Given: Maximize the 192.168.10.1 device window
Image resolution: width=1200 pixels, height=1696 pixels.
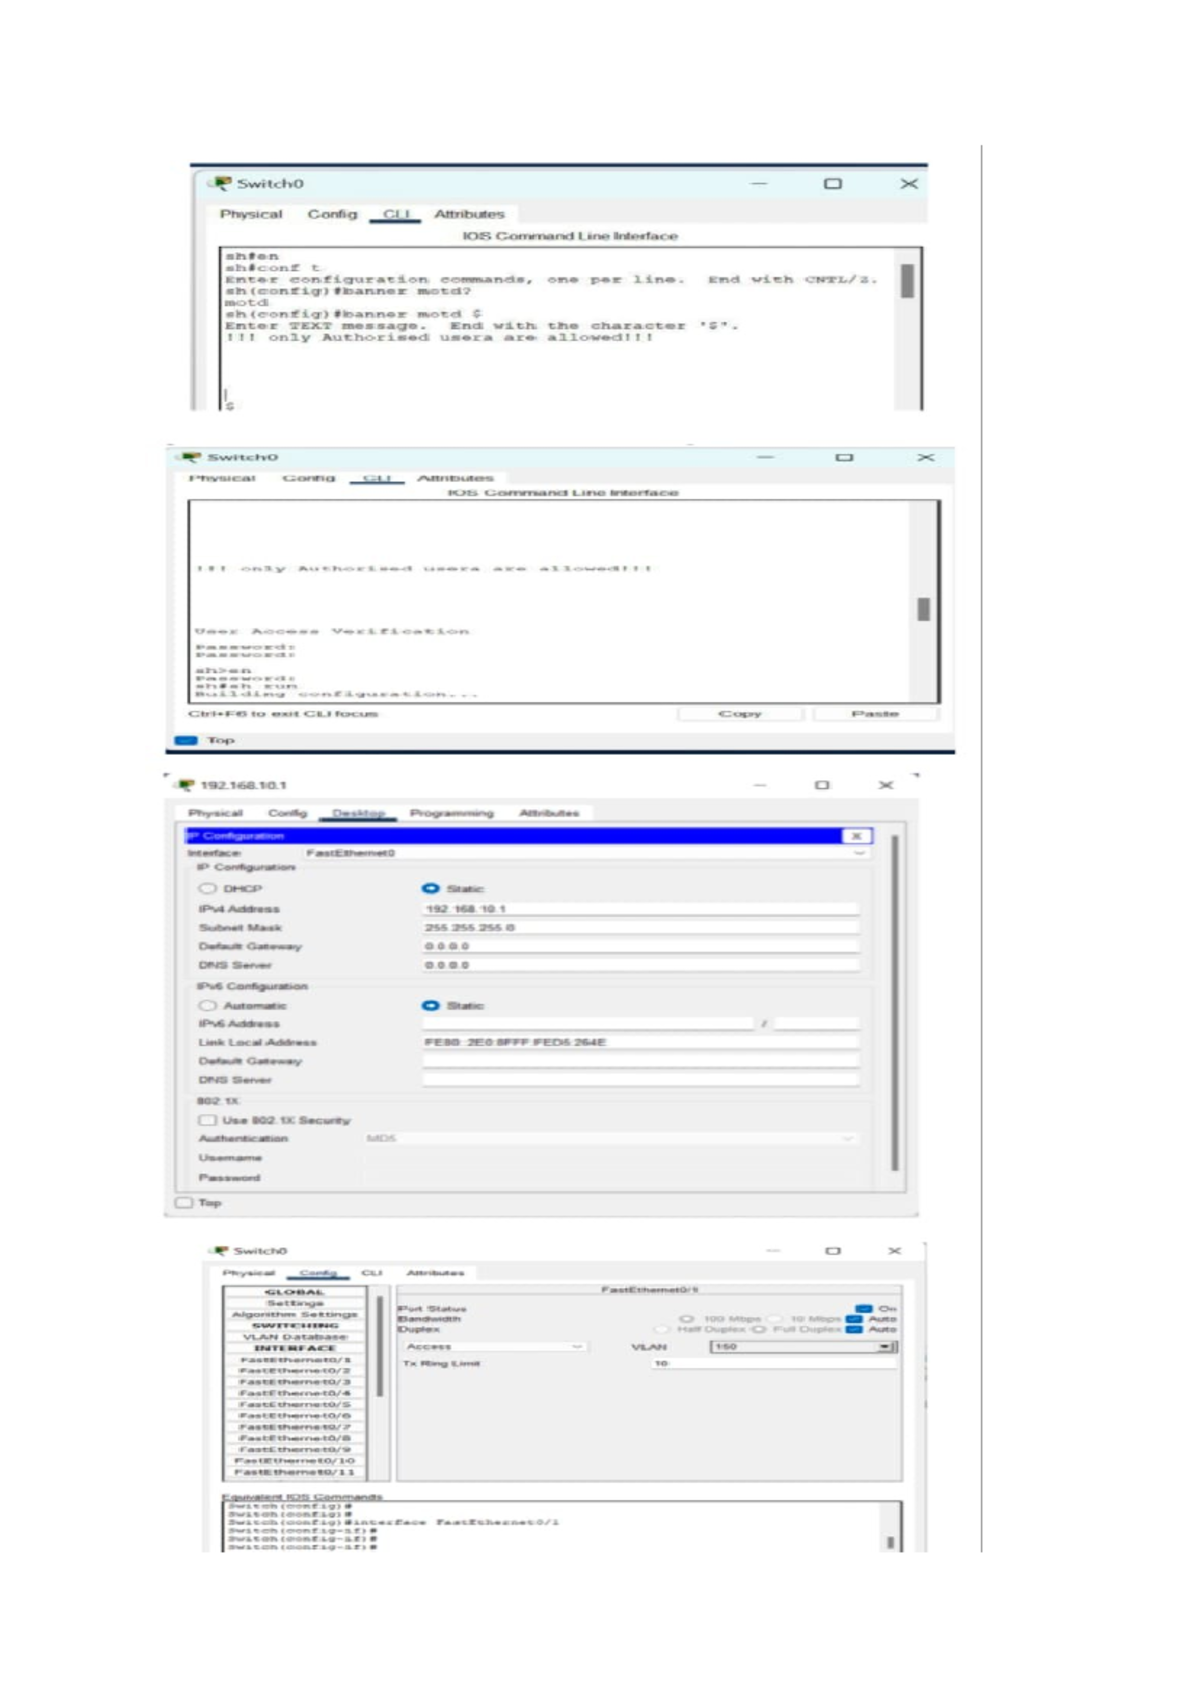Looking at the screenshot, I should point(822,785).
